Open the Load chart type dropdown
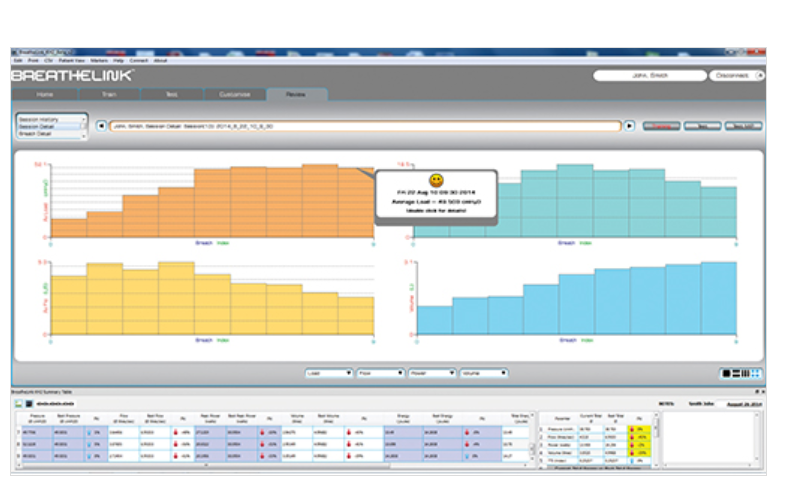 329,373
